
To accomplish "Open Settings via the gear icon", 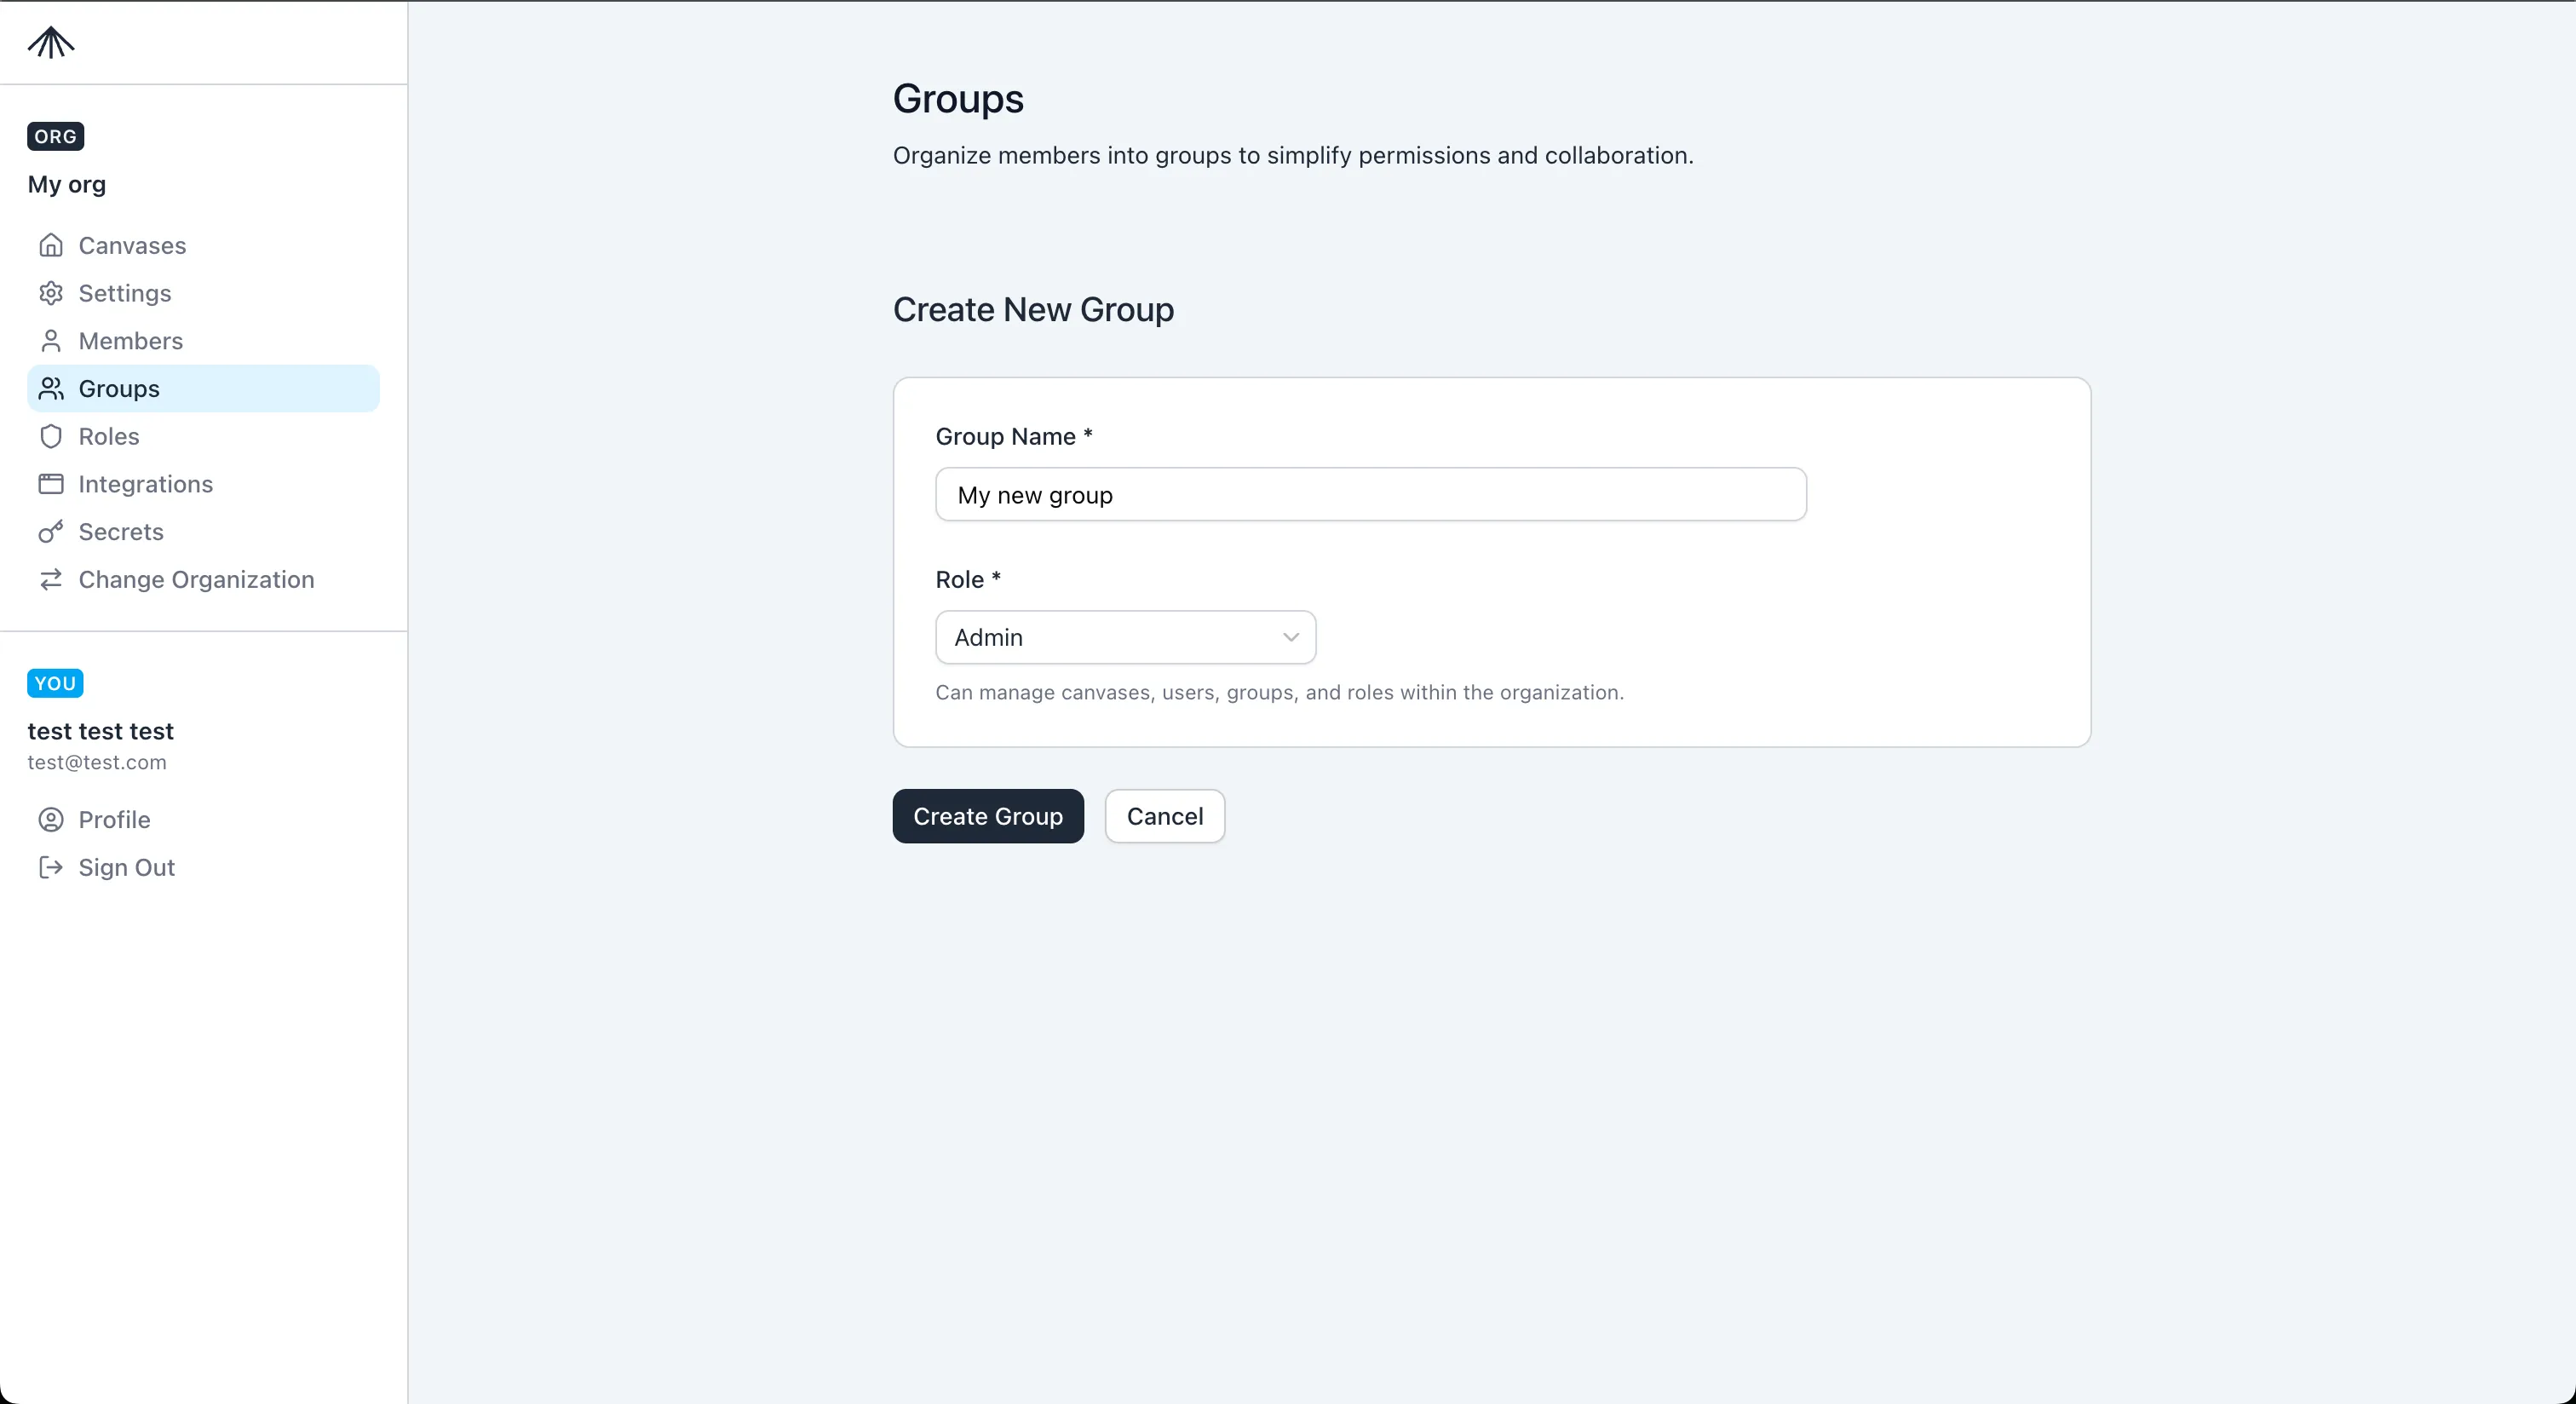I will [51, 293].
